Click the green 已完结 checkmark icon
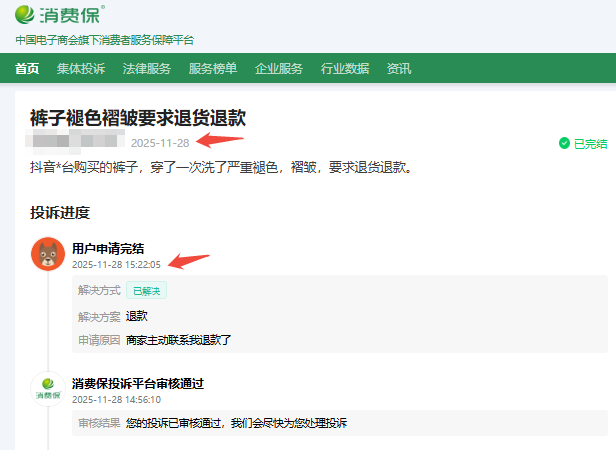 coord(564,144)
